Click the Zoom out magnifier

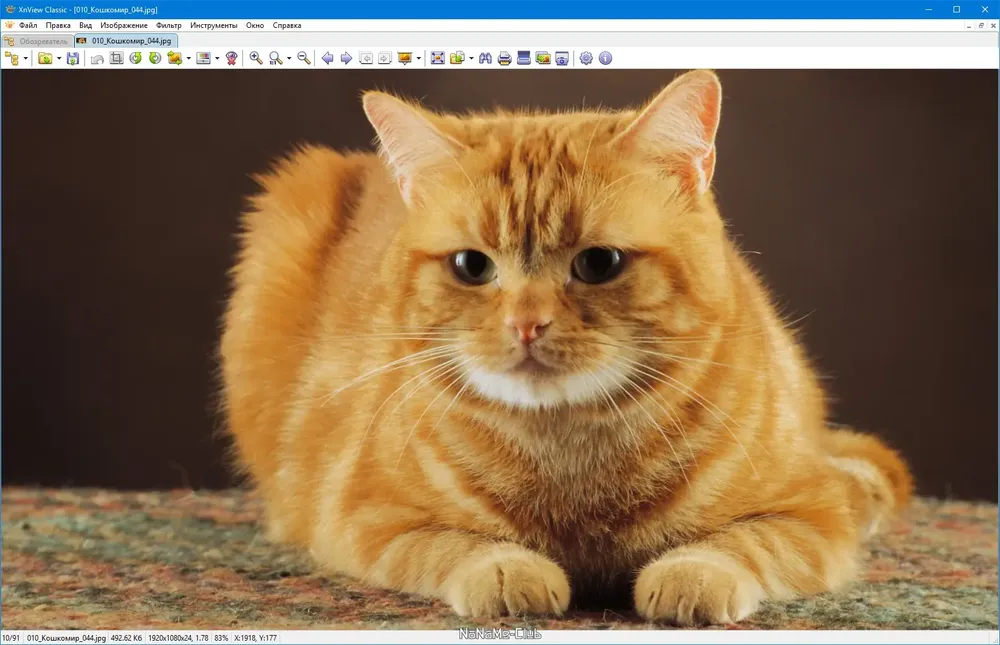tap(304, 59)
